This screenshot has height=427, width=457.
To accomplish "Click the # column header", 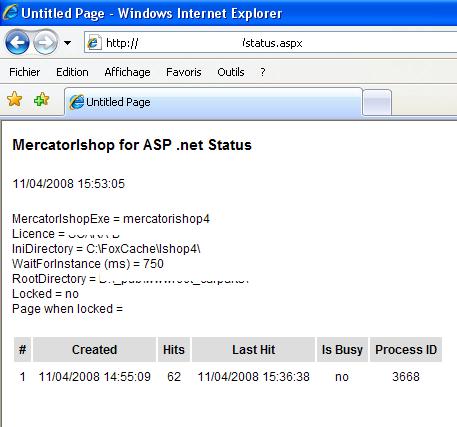I will click(x=22, y=350).
